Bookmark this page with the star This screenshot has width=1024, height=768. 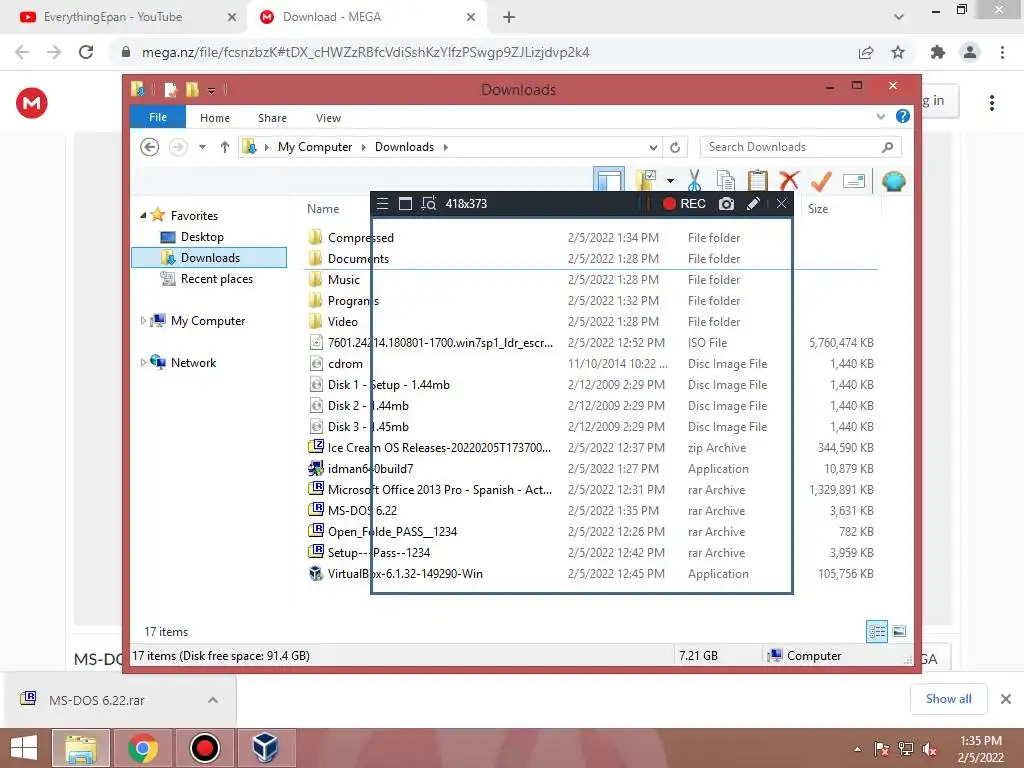point(898,52)
